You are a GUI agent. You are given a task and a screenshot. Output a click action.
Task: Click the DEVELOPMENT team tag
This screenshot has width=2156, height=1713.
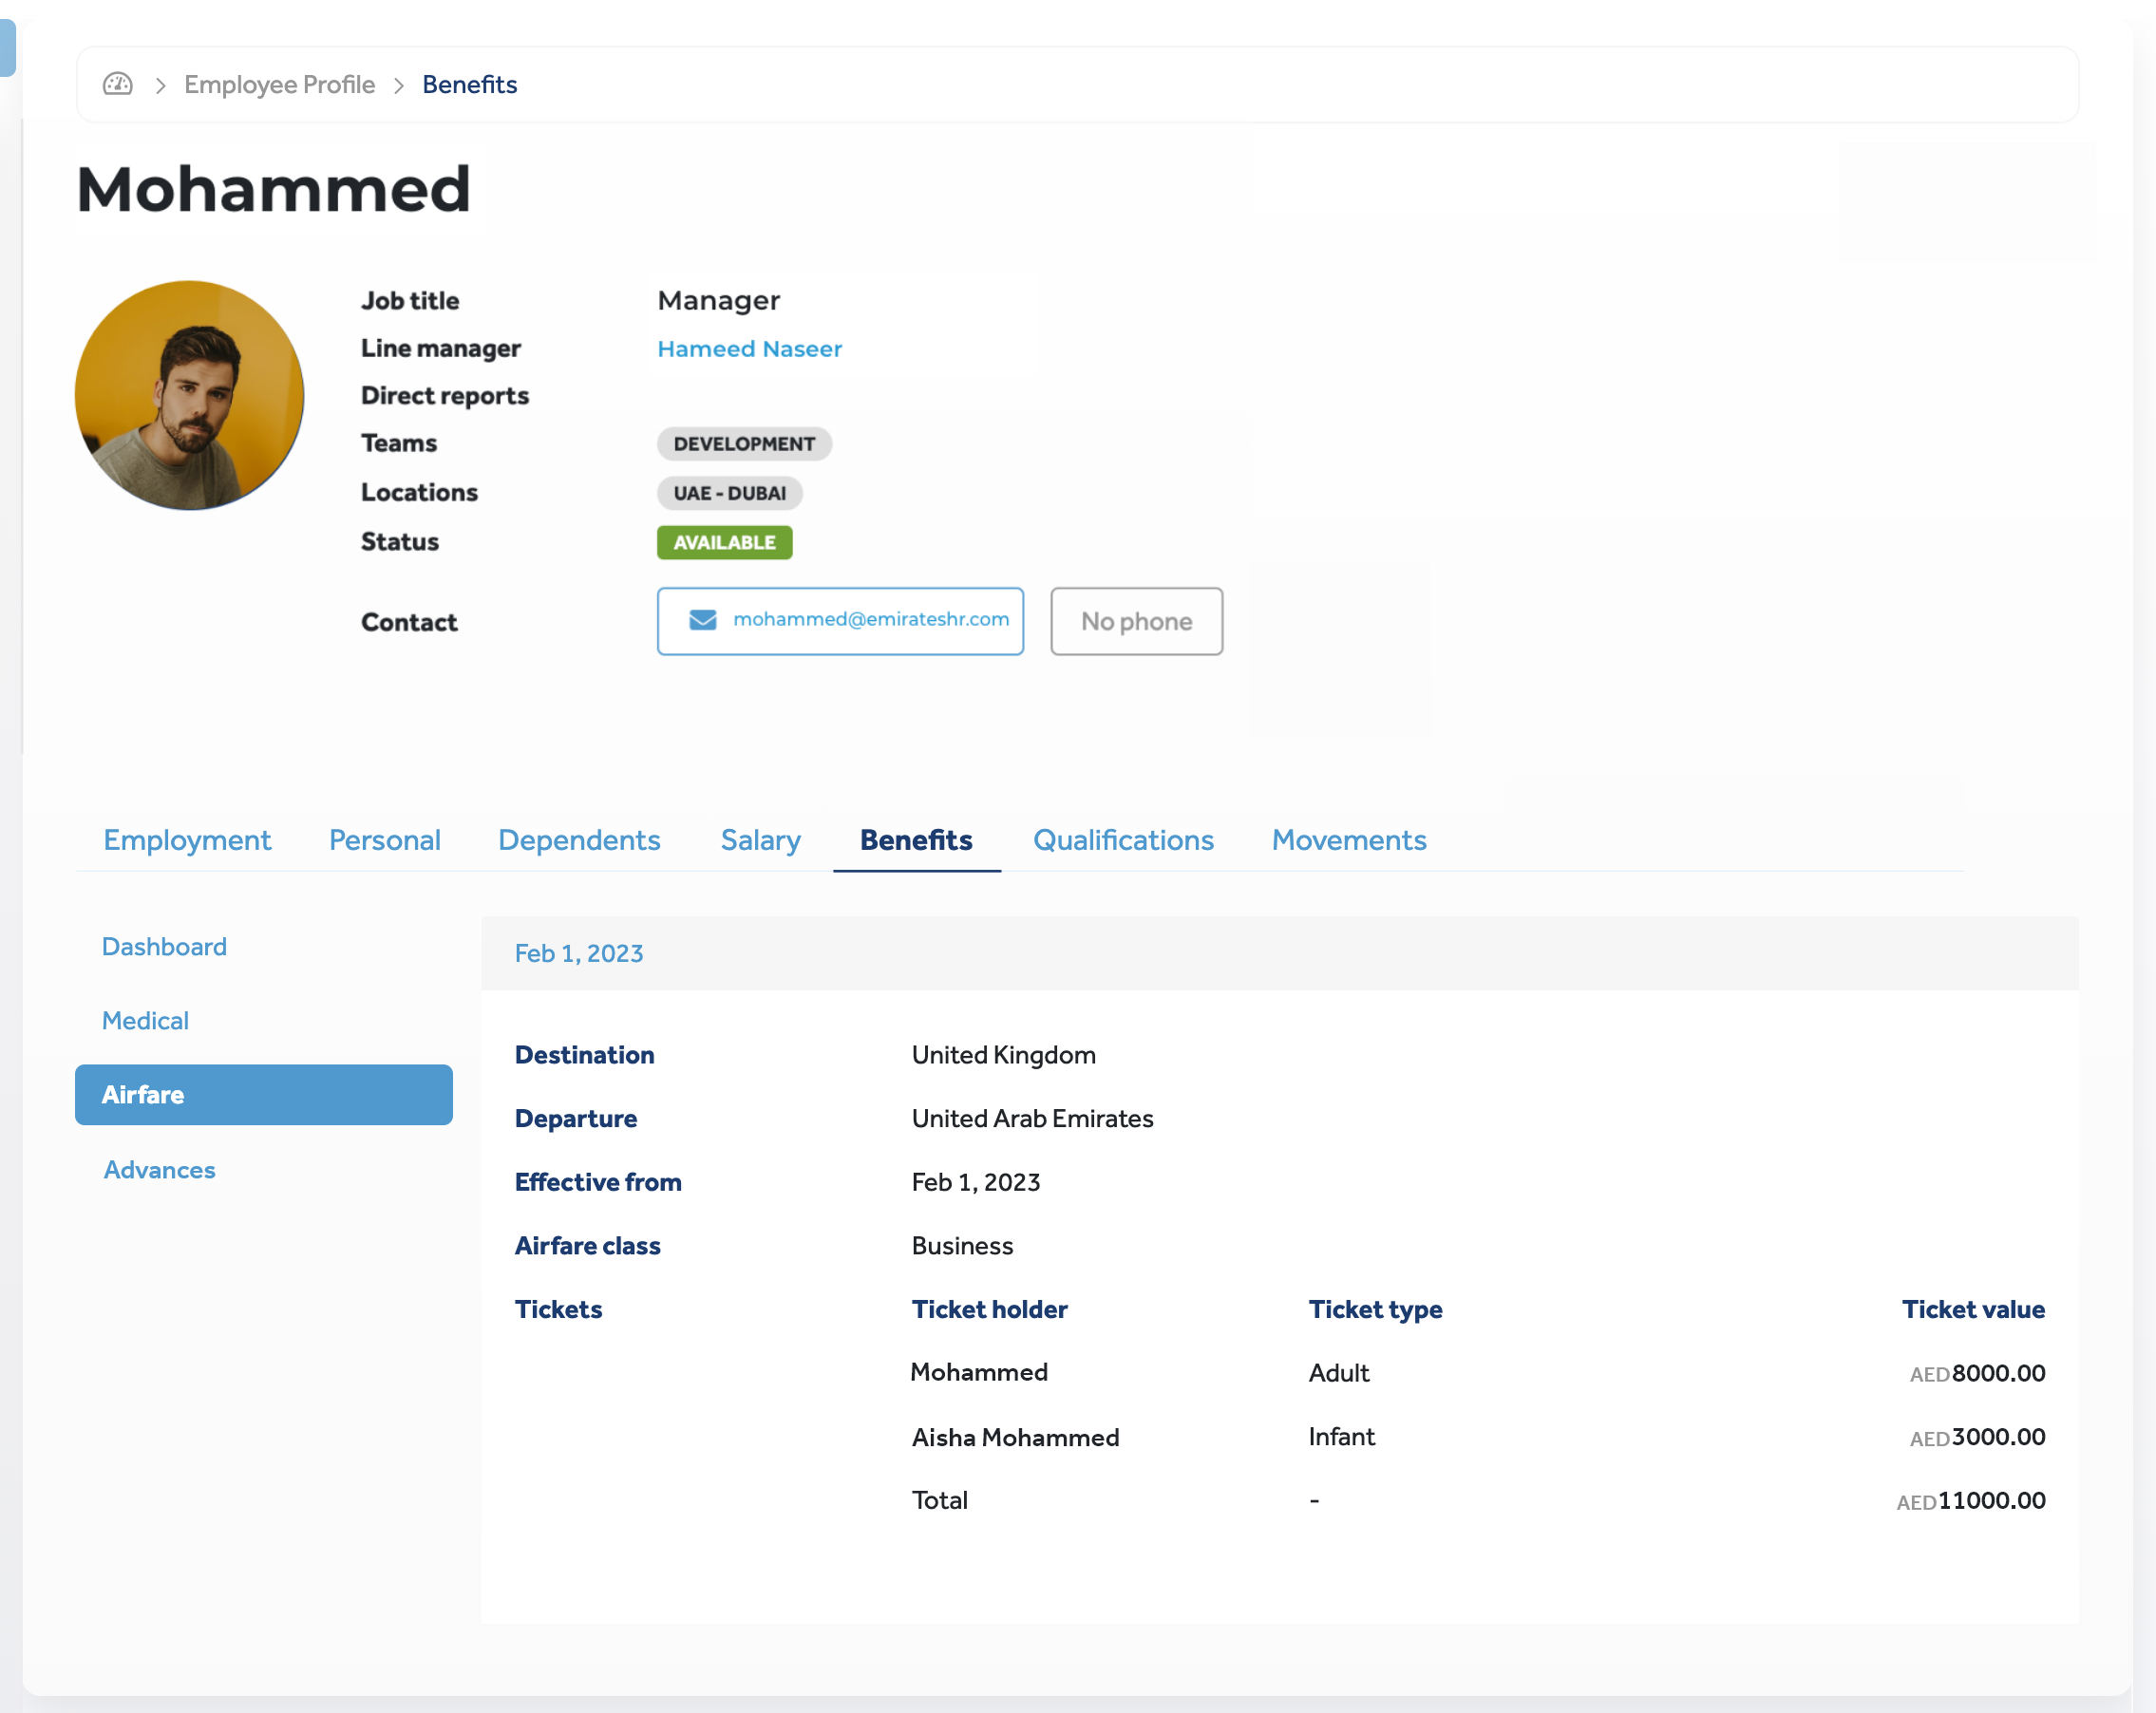click(744, 444)
